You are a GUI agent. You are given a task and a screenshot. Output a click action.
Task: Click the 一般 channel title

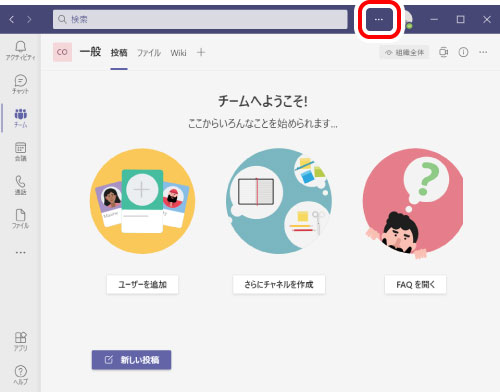pyautogui.click(x=90, y=52)
